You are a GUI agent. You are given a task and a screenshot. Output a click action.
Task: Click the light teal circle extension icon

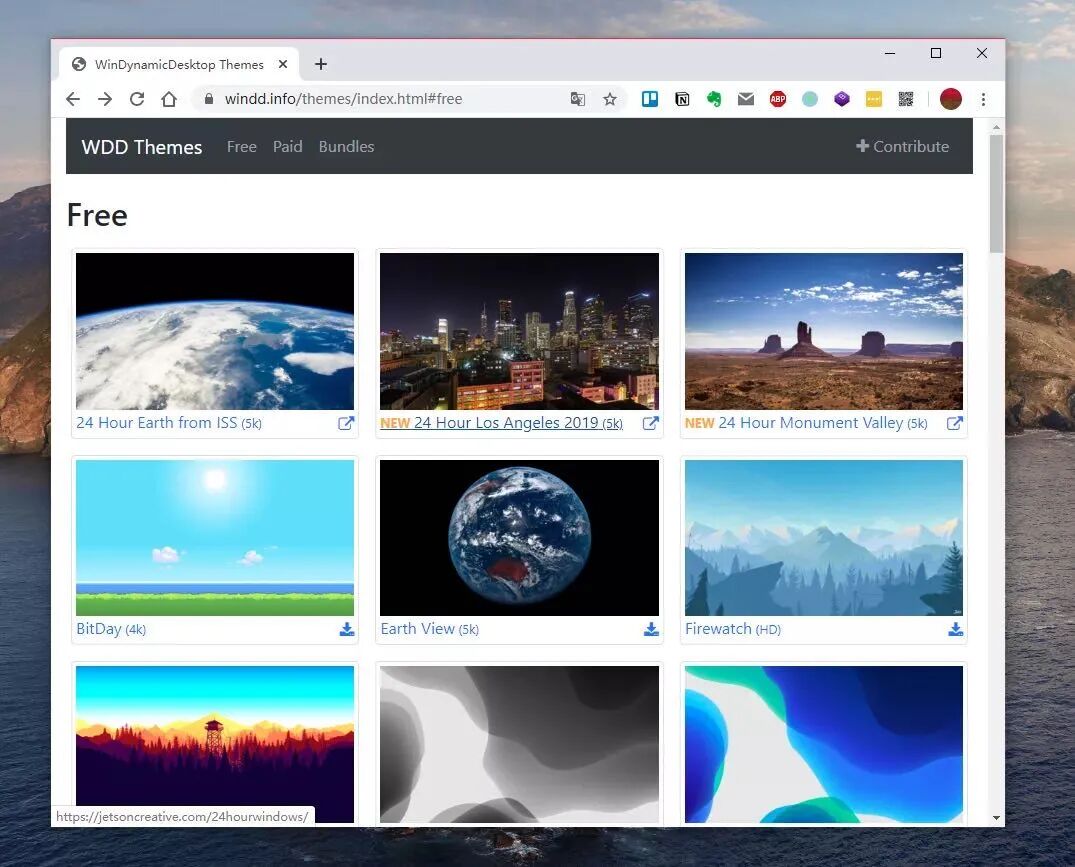[x=810, y=99]
